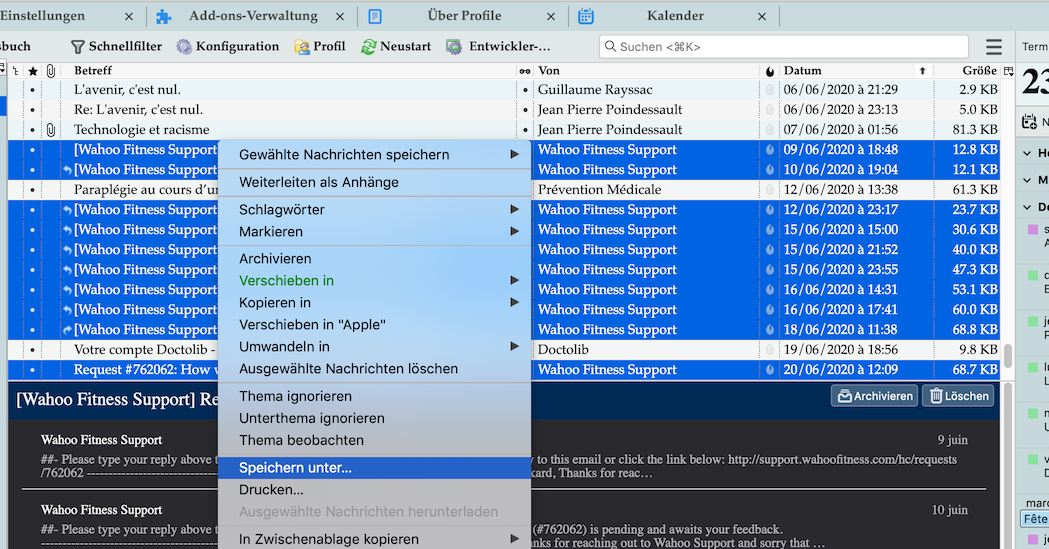The height and width of the screenshot is (549, 1049).
Task: Close the Über Profile tab
Action: point(551,17)
